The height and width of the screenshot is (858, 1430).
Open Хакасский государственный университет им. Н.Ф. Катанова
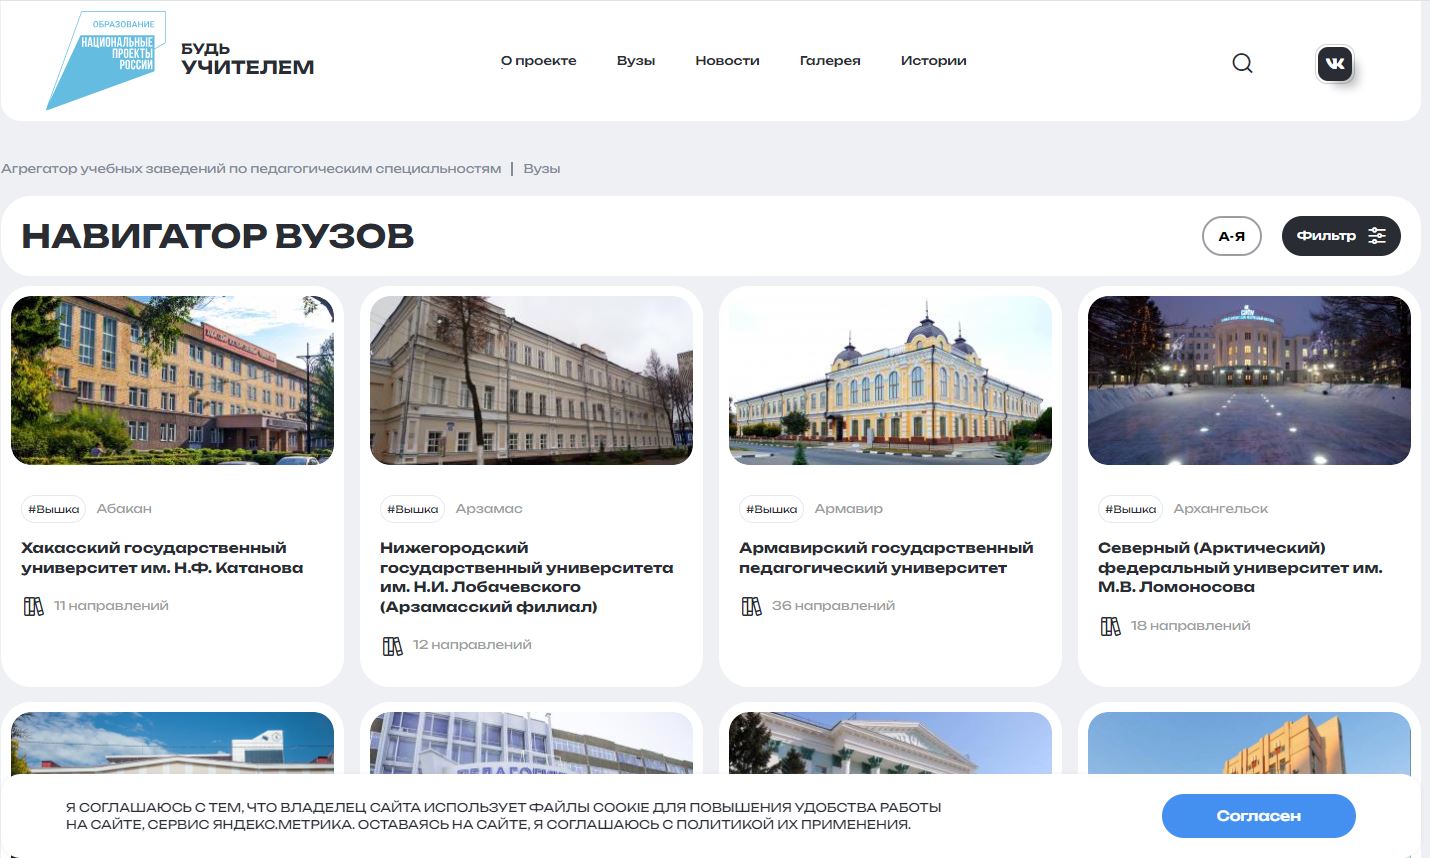(x=162, y=558)
